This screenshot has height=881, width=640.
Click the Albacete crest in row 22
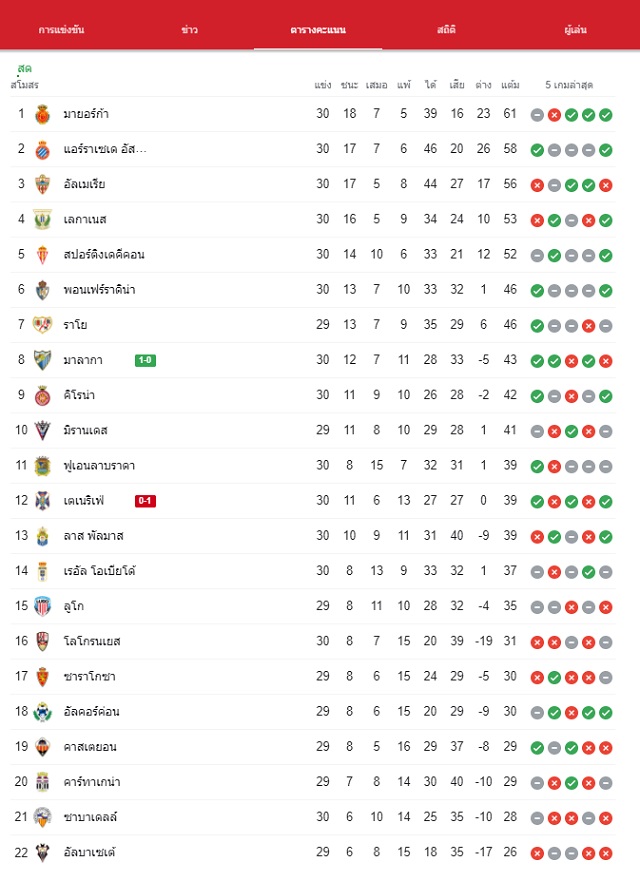click(x=43, y=853)
